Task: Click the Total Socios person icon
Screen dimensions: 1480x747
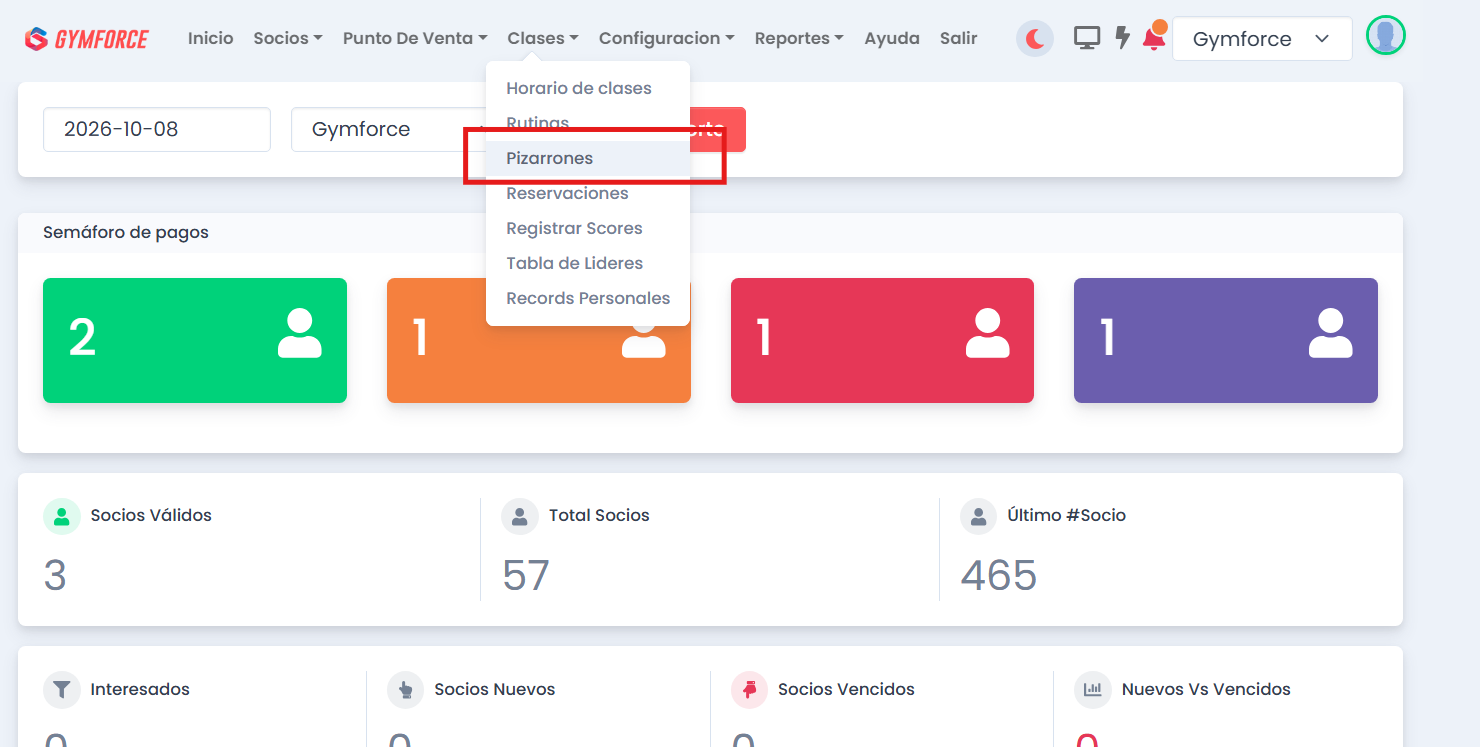Action: [x=520, y=516]
